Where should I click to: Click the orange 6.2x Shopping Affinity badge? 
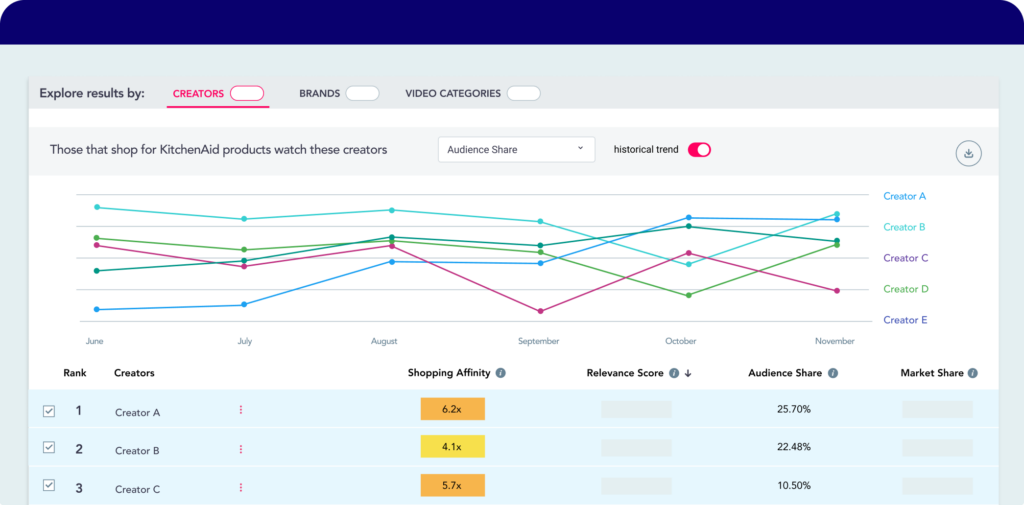tap(452, 409)
